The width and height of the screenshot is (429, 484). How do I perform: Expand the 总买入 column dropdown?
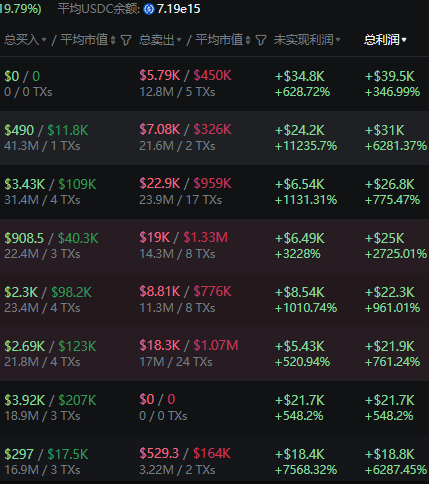click(x=44, y=40)
